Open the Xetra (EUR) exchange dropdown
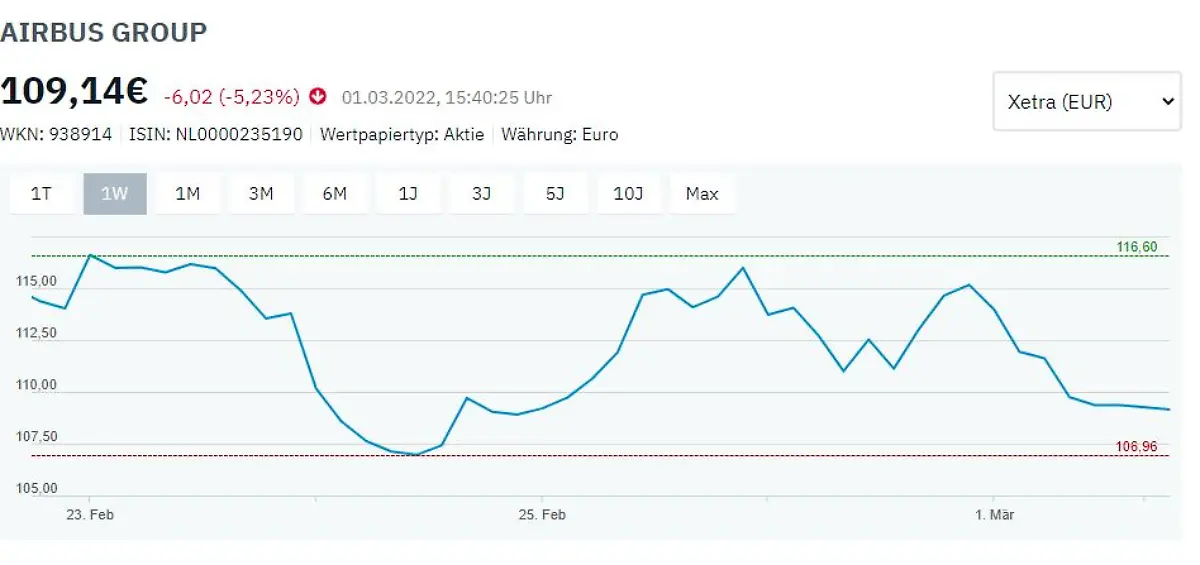The image size is (1200, 565). pos(1086,101)
